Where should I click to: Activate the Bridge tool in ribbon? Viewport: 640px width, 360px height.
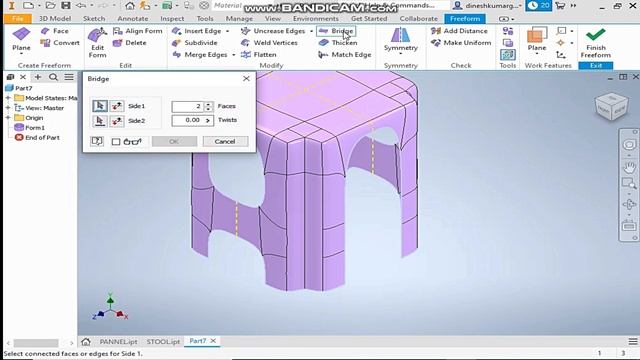pos(336,31)
